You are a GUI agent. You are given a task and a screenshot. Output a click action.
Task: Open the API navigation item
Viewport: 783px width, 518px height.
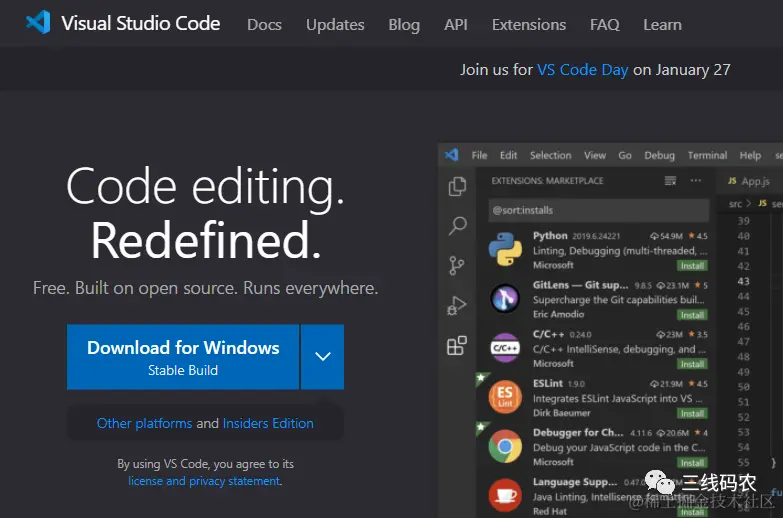(x=456, y=24)
